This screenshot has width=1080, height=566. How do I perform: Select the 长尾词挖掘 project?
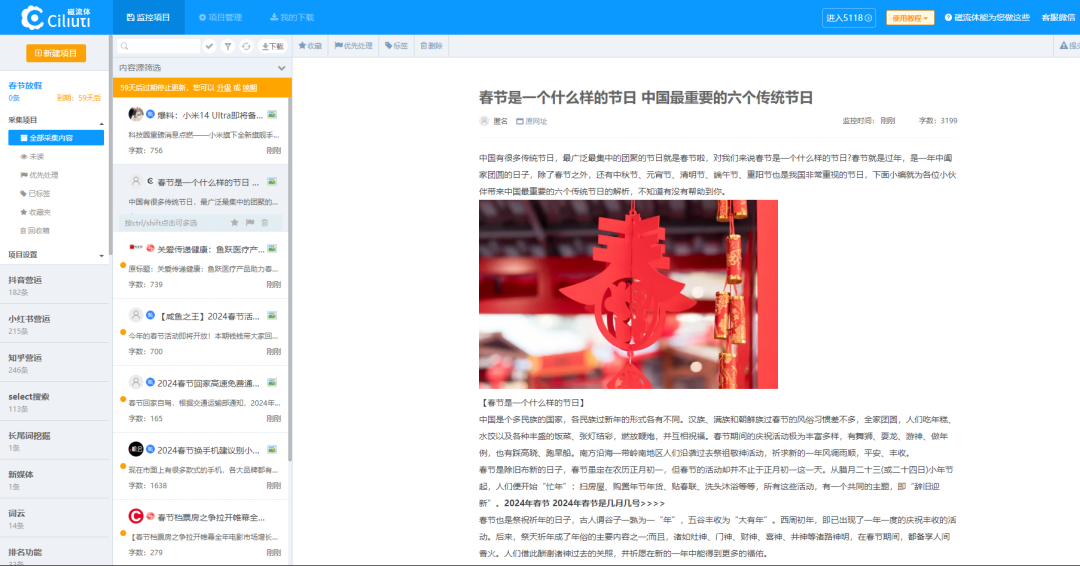pyautogui.click(x=54, y=441)
